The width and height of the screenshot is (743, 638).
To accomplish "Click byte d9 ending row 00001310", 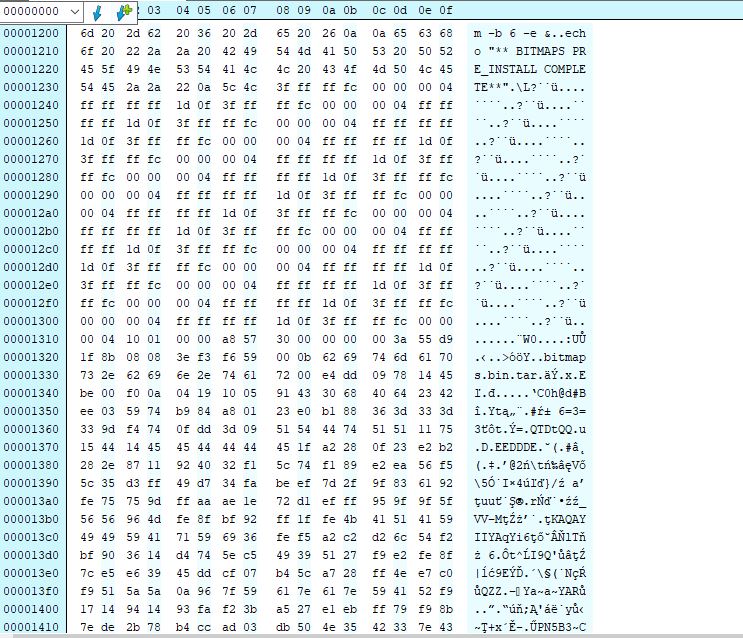I will coord(446,339).
